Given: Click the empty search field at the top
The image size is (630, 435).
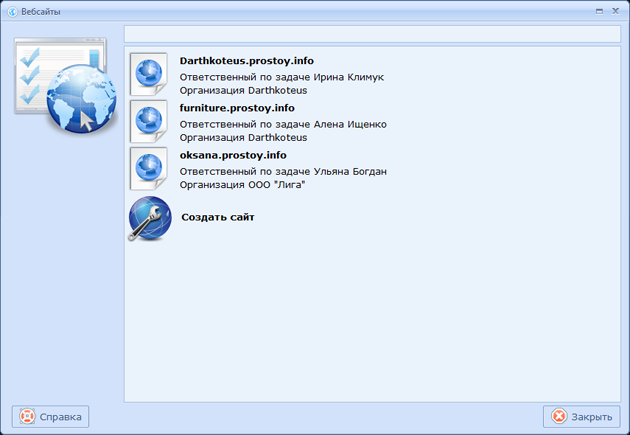Looking at the screenshot, I should [x=372, y=34].
